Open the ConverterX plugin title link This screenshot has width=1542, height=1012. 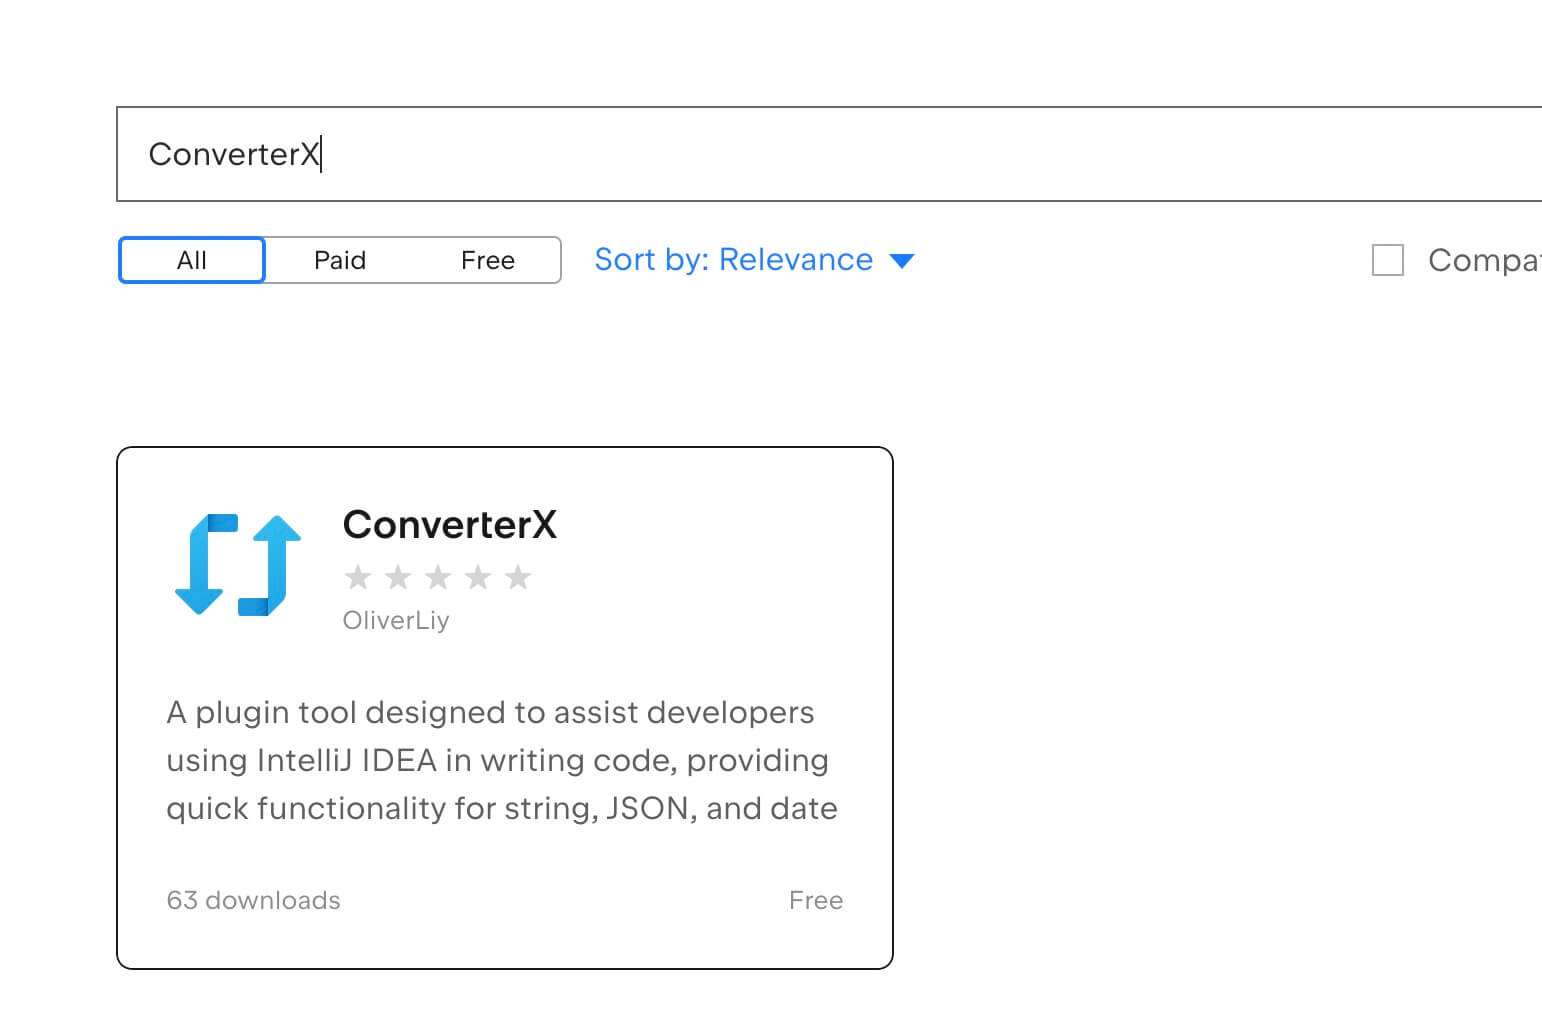[449, 524]
